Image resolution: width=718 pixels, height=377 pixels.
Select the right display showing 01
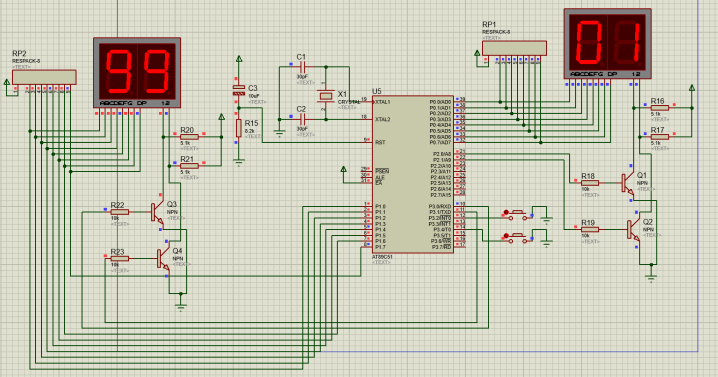coord(608,44)
